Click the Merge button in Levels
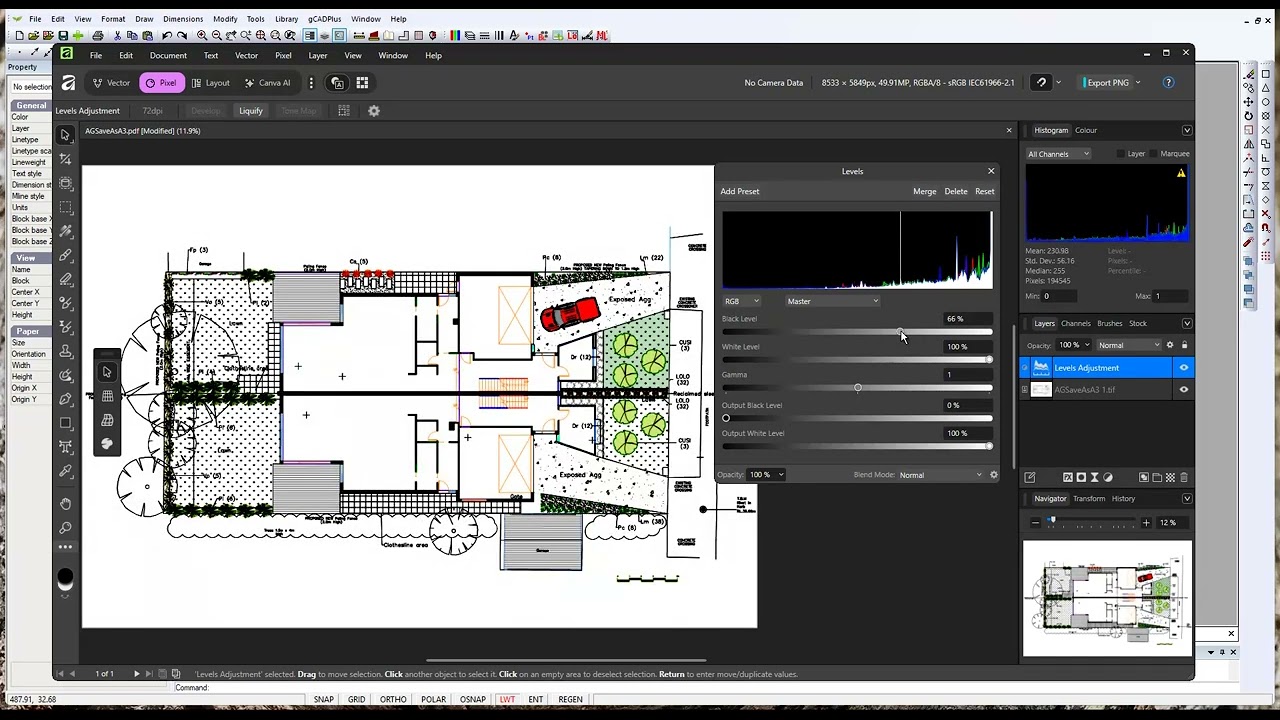 coord(924,191)
